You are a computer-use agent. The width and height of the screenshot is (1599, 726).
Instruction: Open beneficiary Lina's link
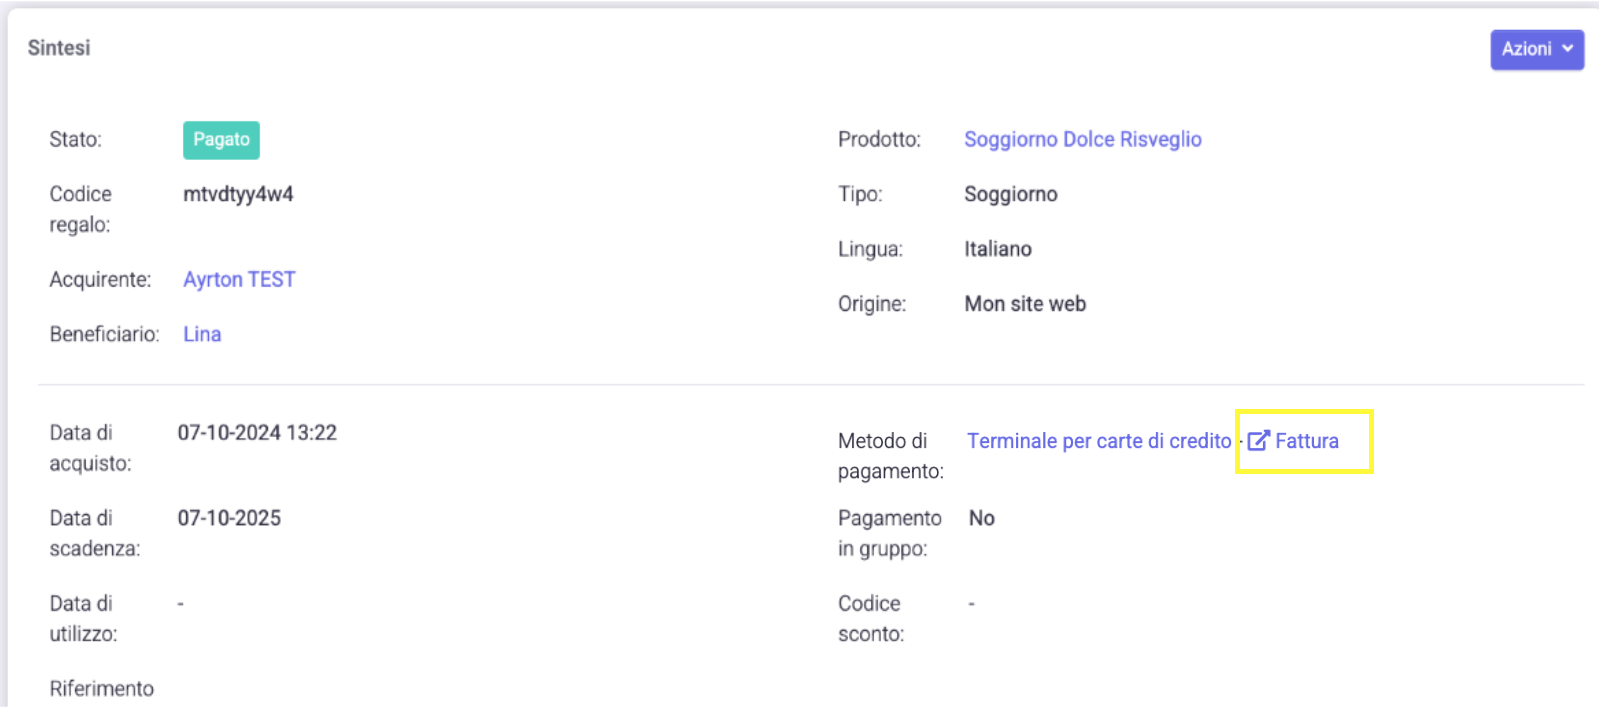point(202,334)
